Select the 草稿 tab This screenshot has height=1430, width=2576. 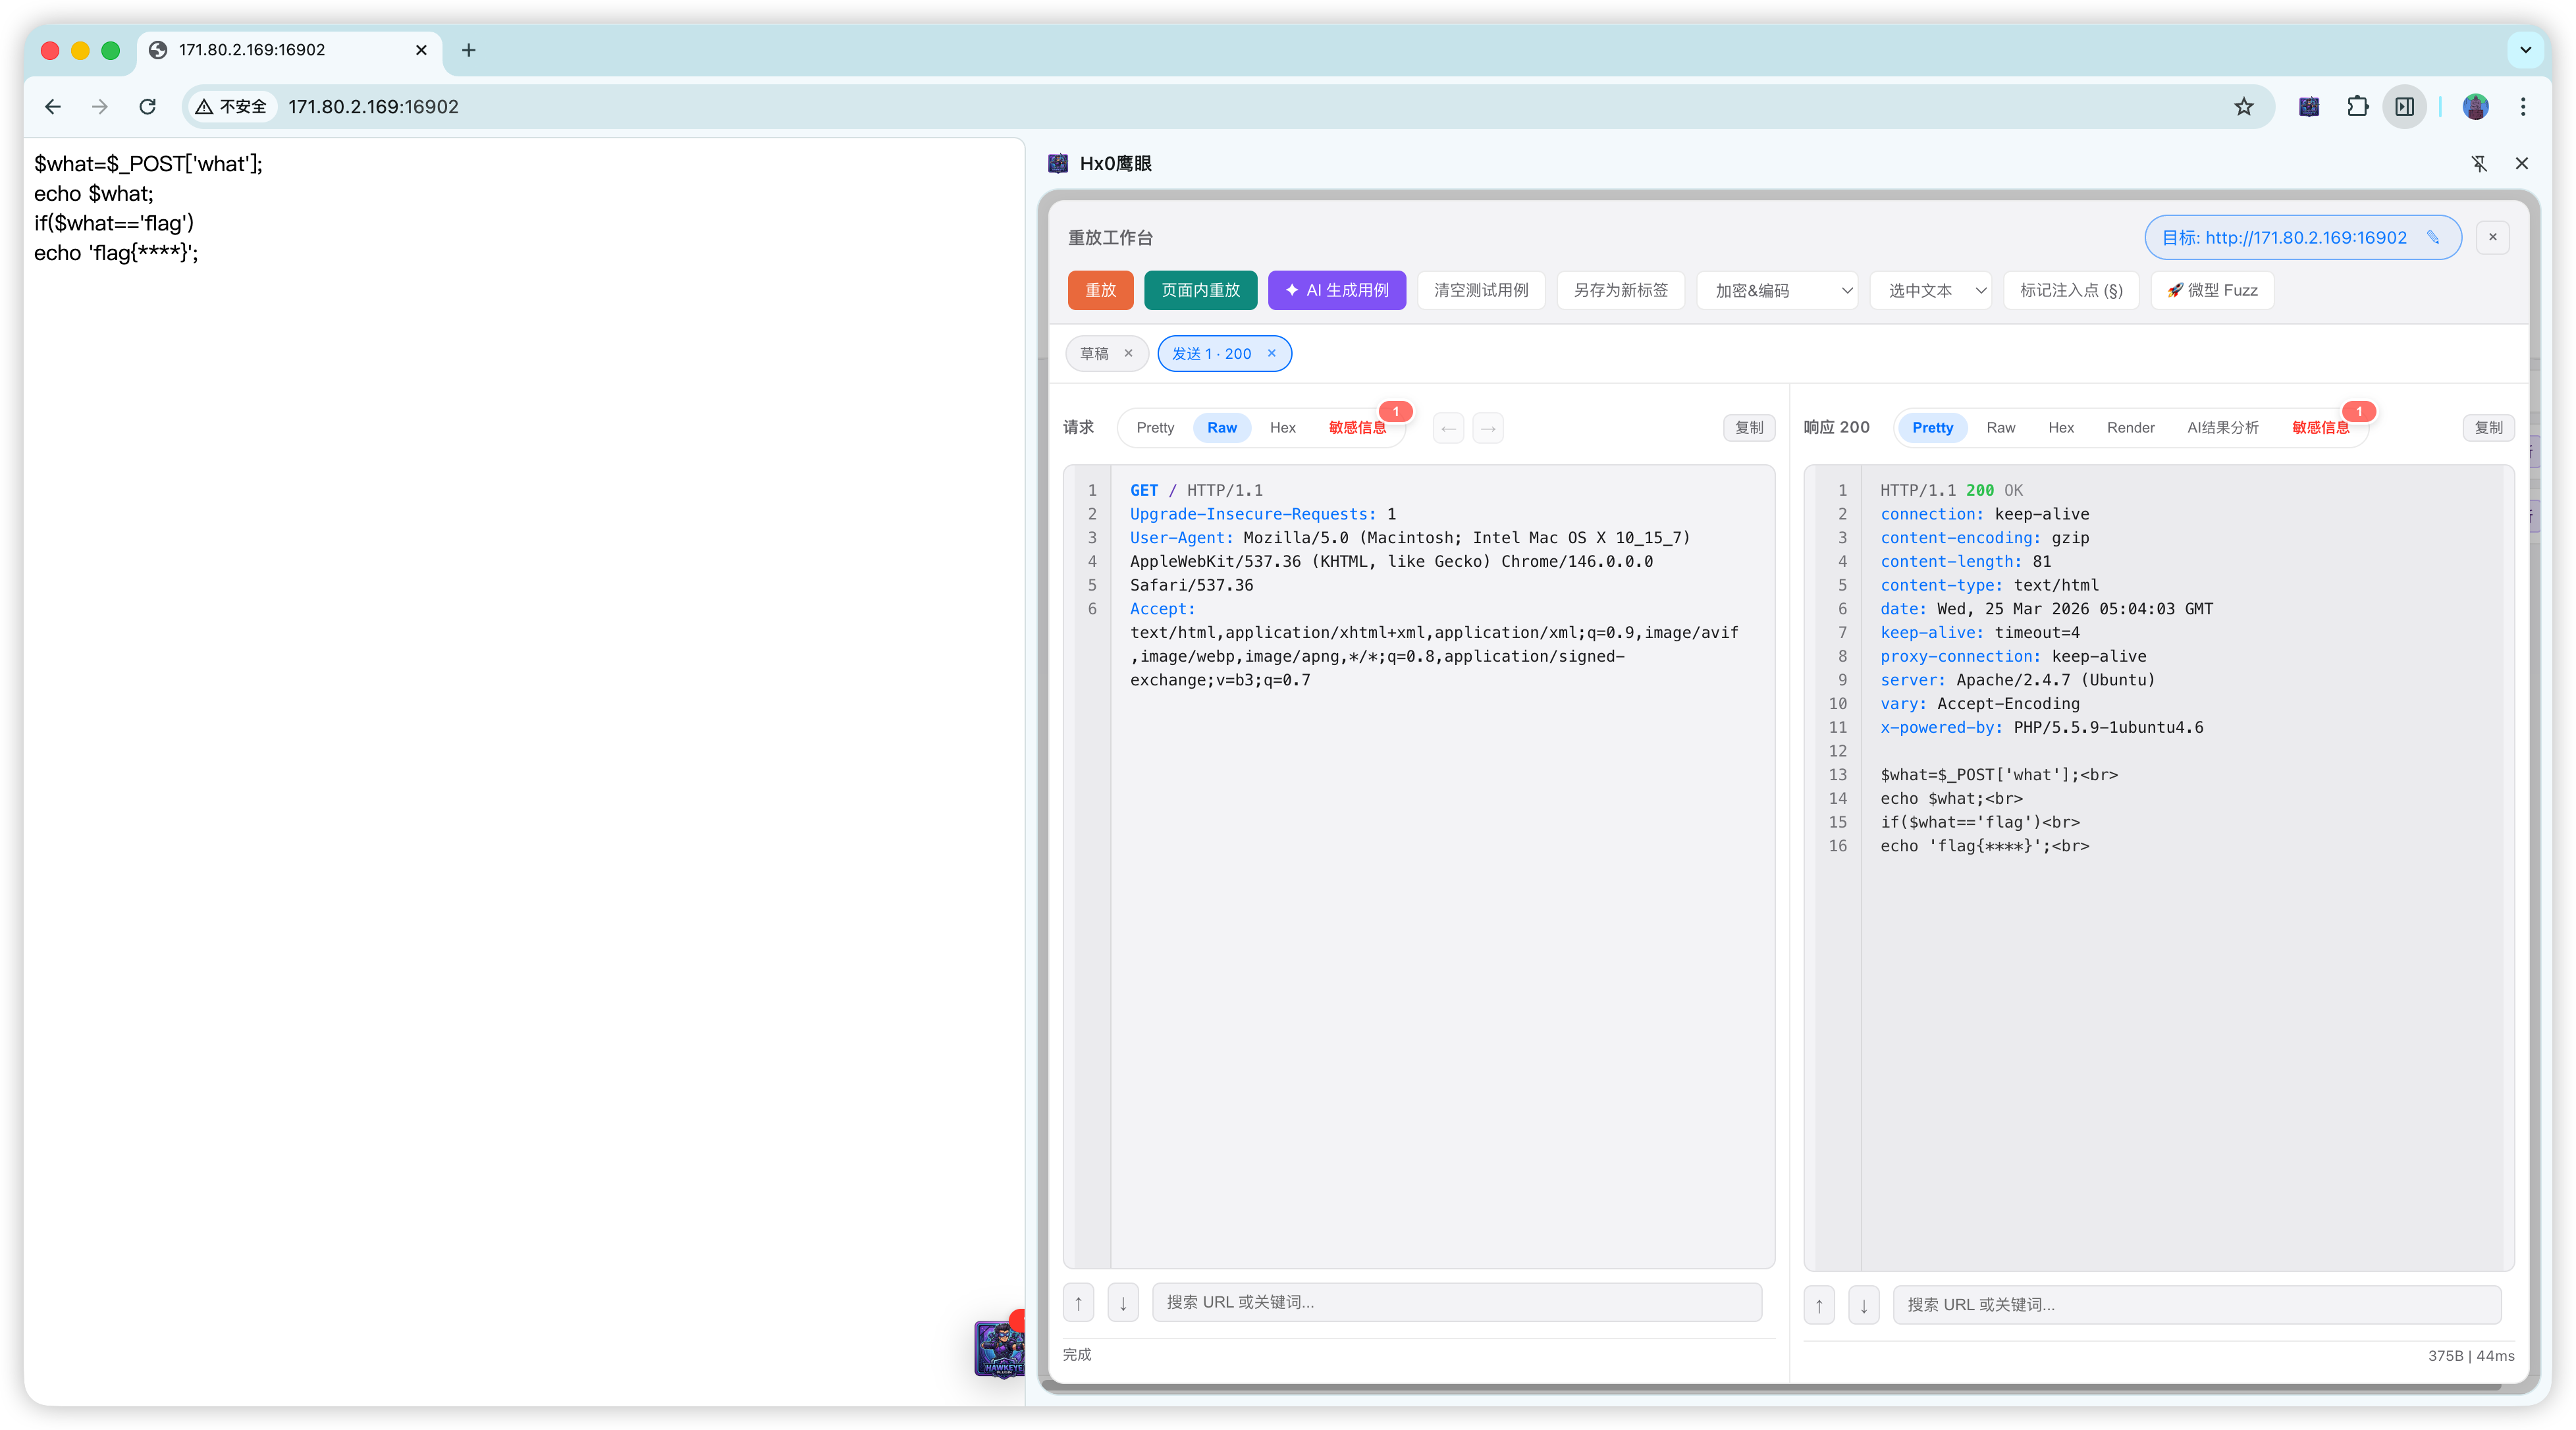pyautogui.click(x=1094, y=354)
